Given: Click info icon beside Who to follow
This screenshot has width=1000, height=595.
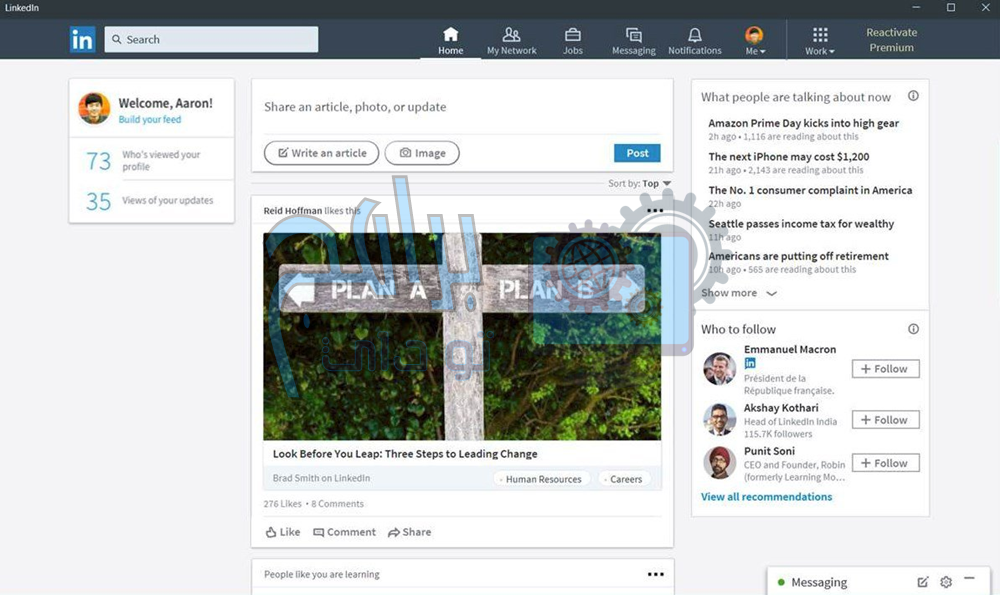Looking at the screenshot, I should click(912, 329).
